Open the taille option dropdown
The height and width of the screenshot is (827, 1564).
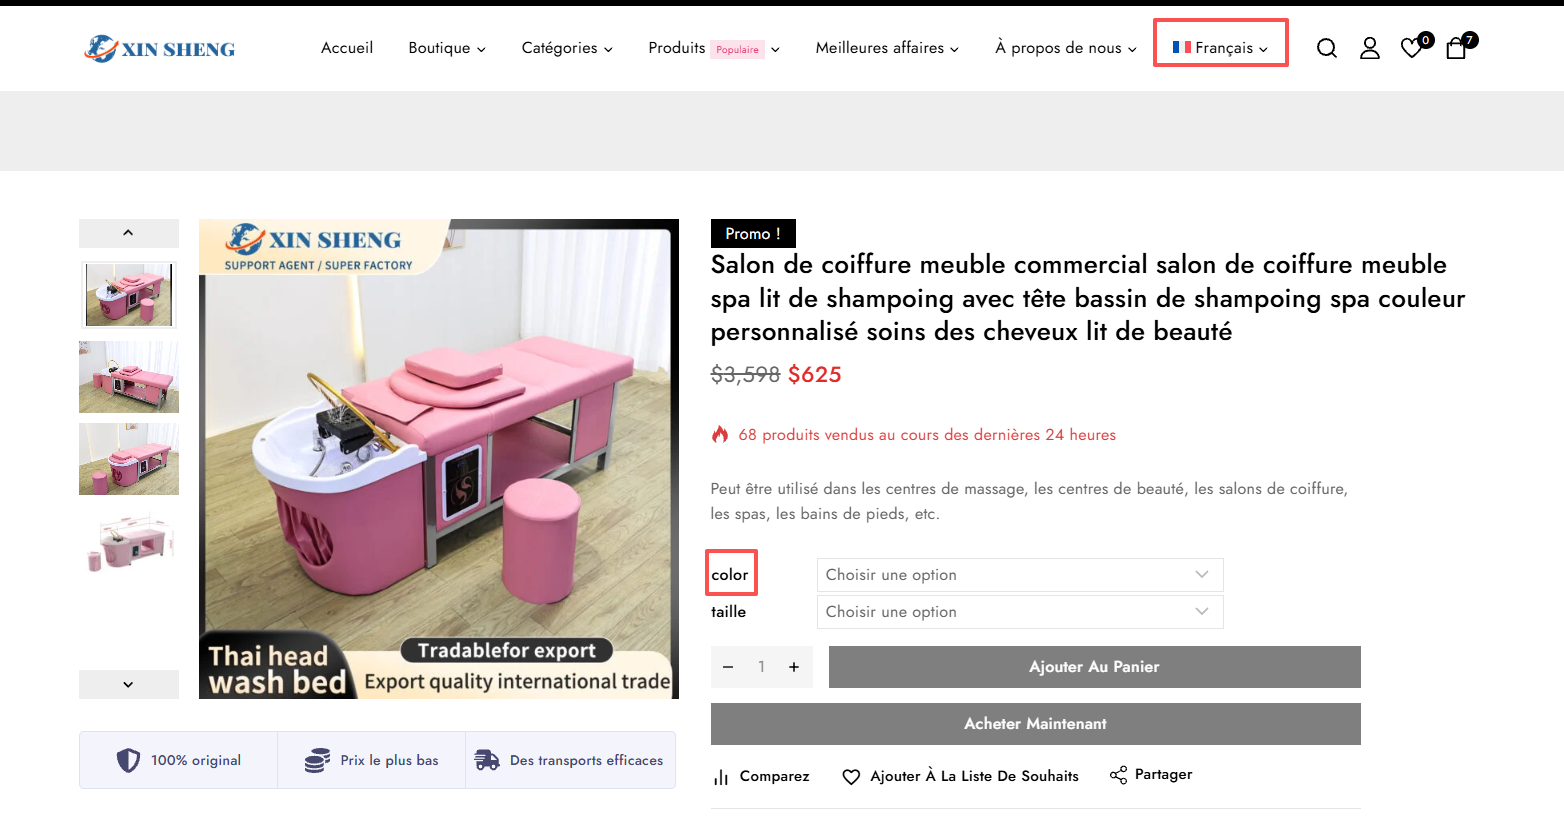click(1020, 612)
